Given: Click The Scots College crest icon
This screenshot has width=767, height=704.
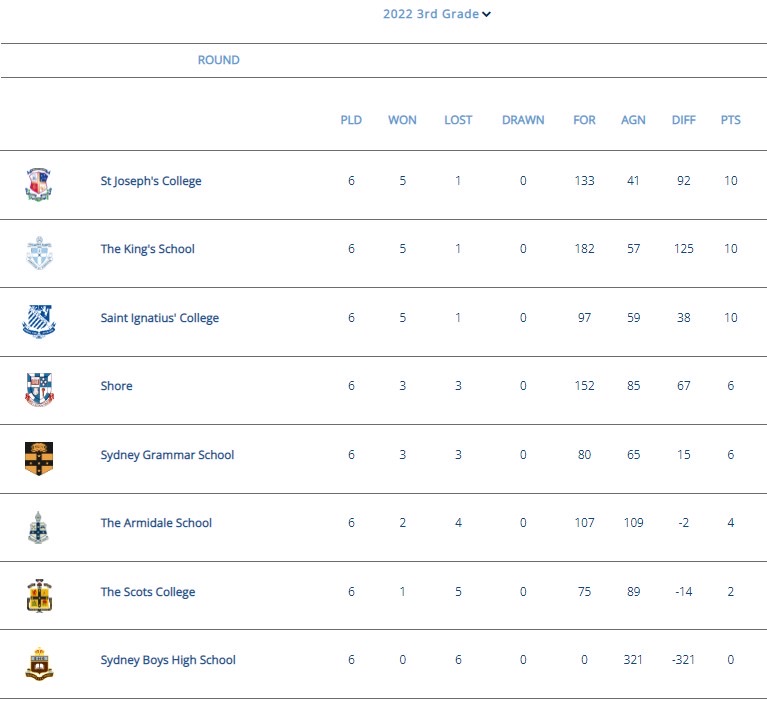Looking at the screenshot, I should coord(39,596).
